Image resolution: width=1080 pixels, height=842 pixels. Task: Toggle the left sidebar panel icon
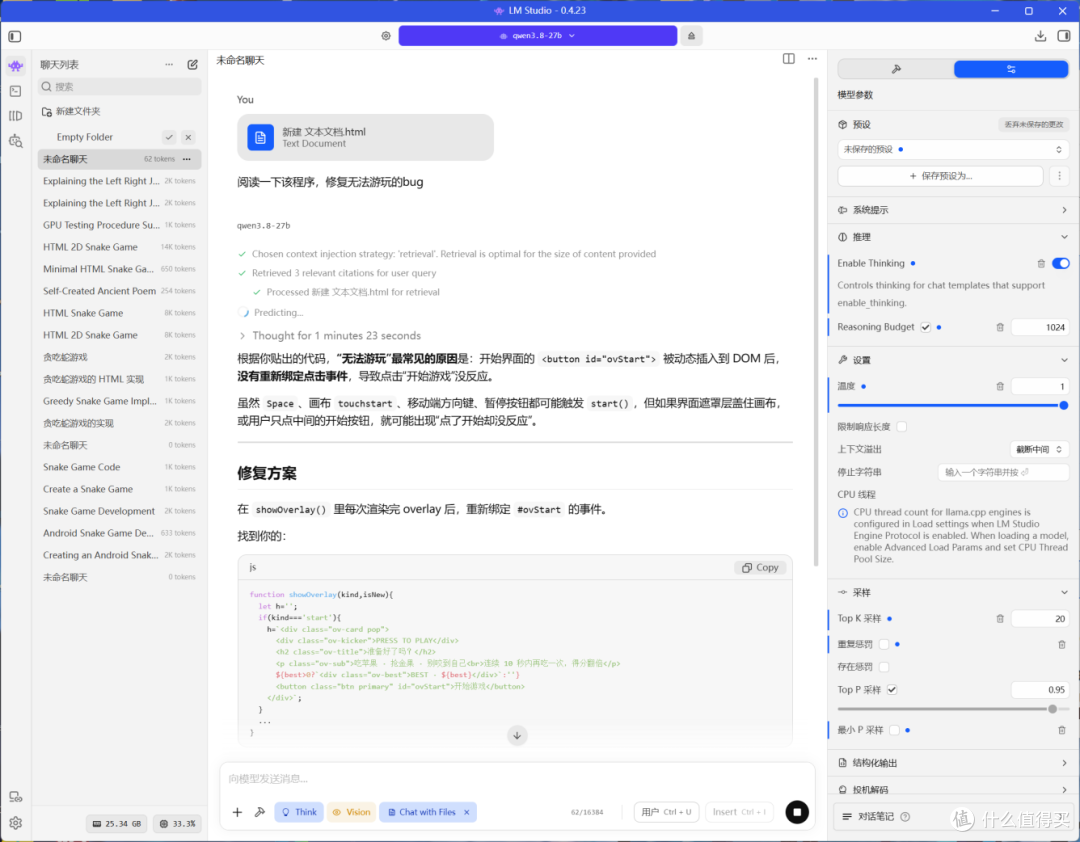point(15,36)
